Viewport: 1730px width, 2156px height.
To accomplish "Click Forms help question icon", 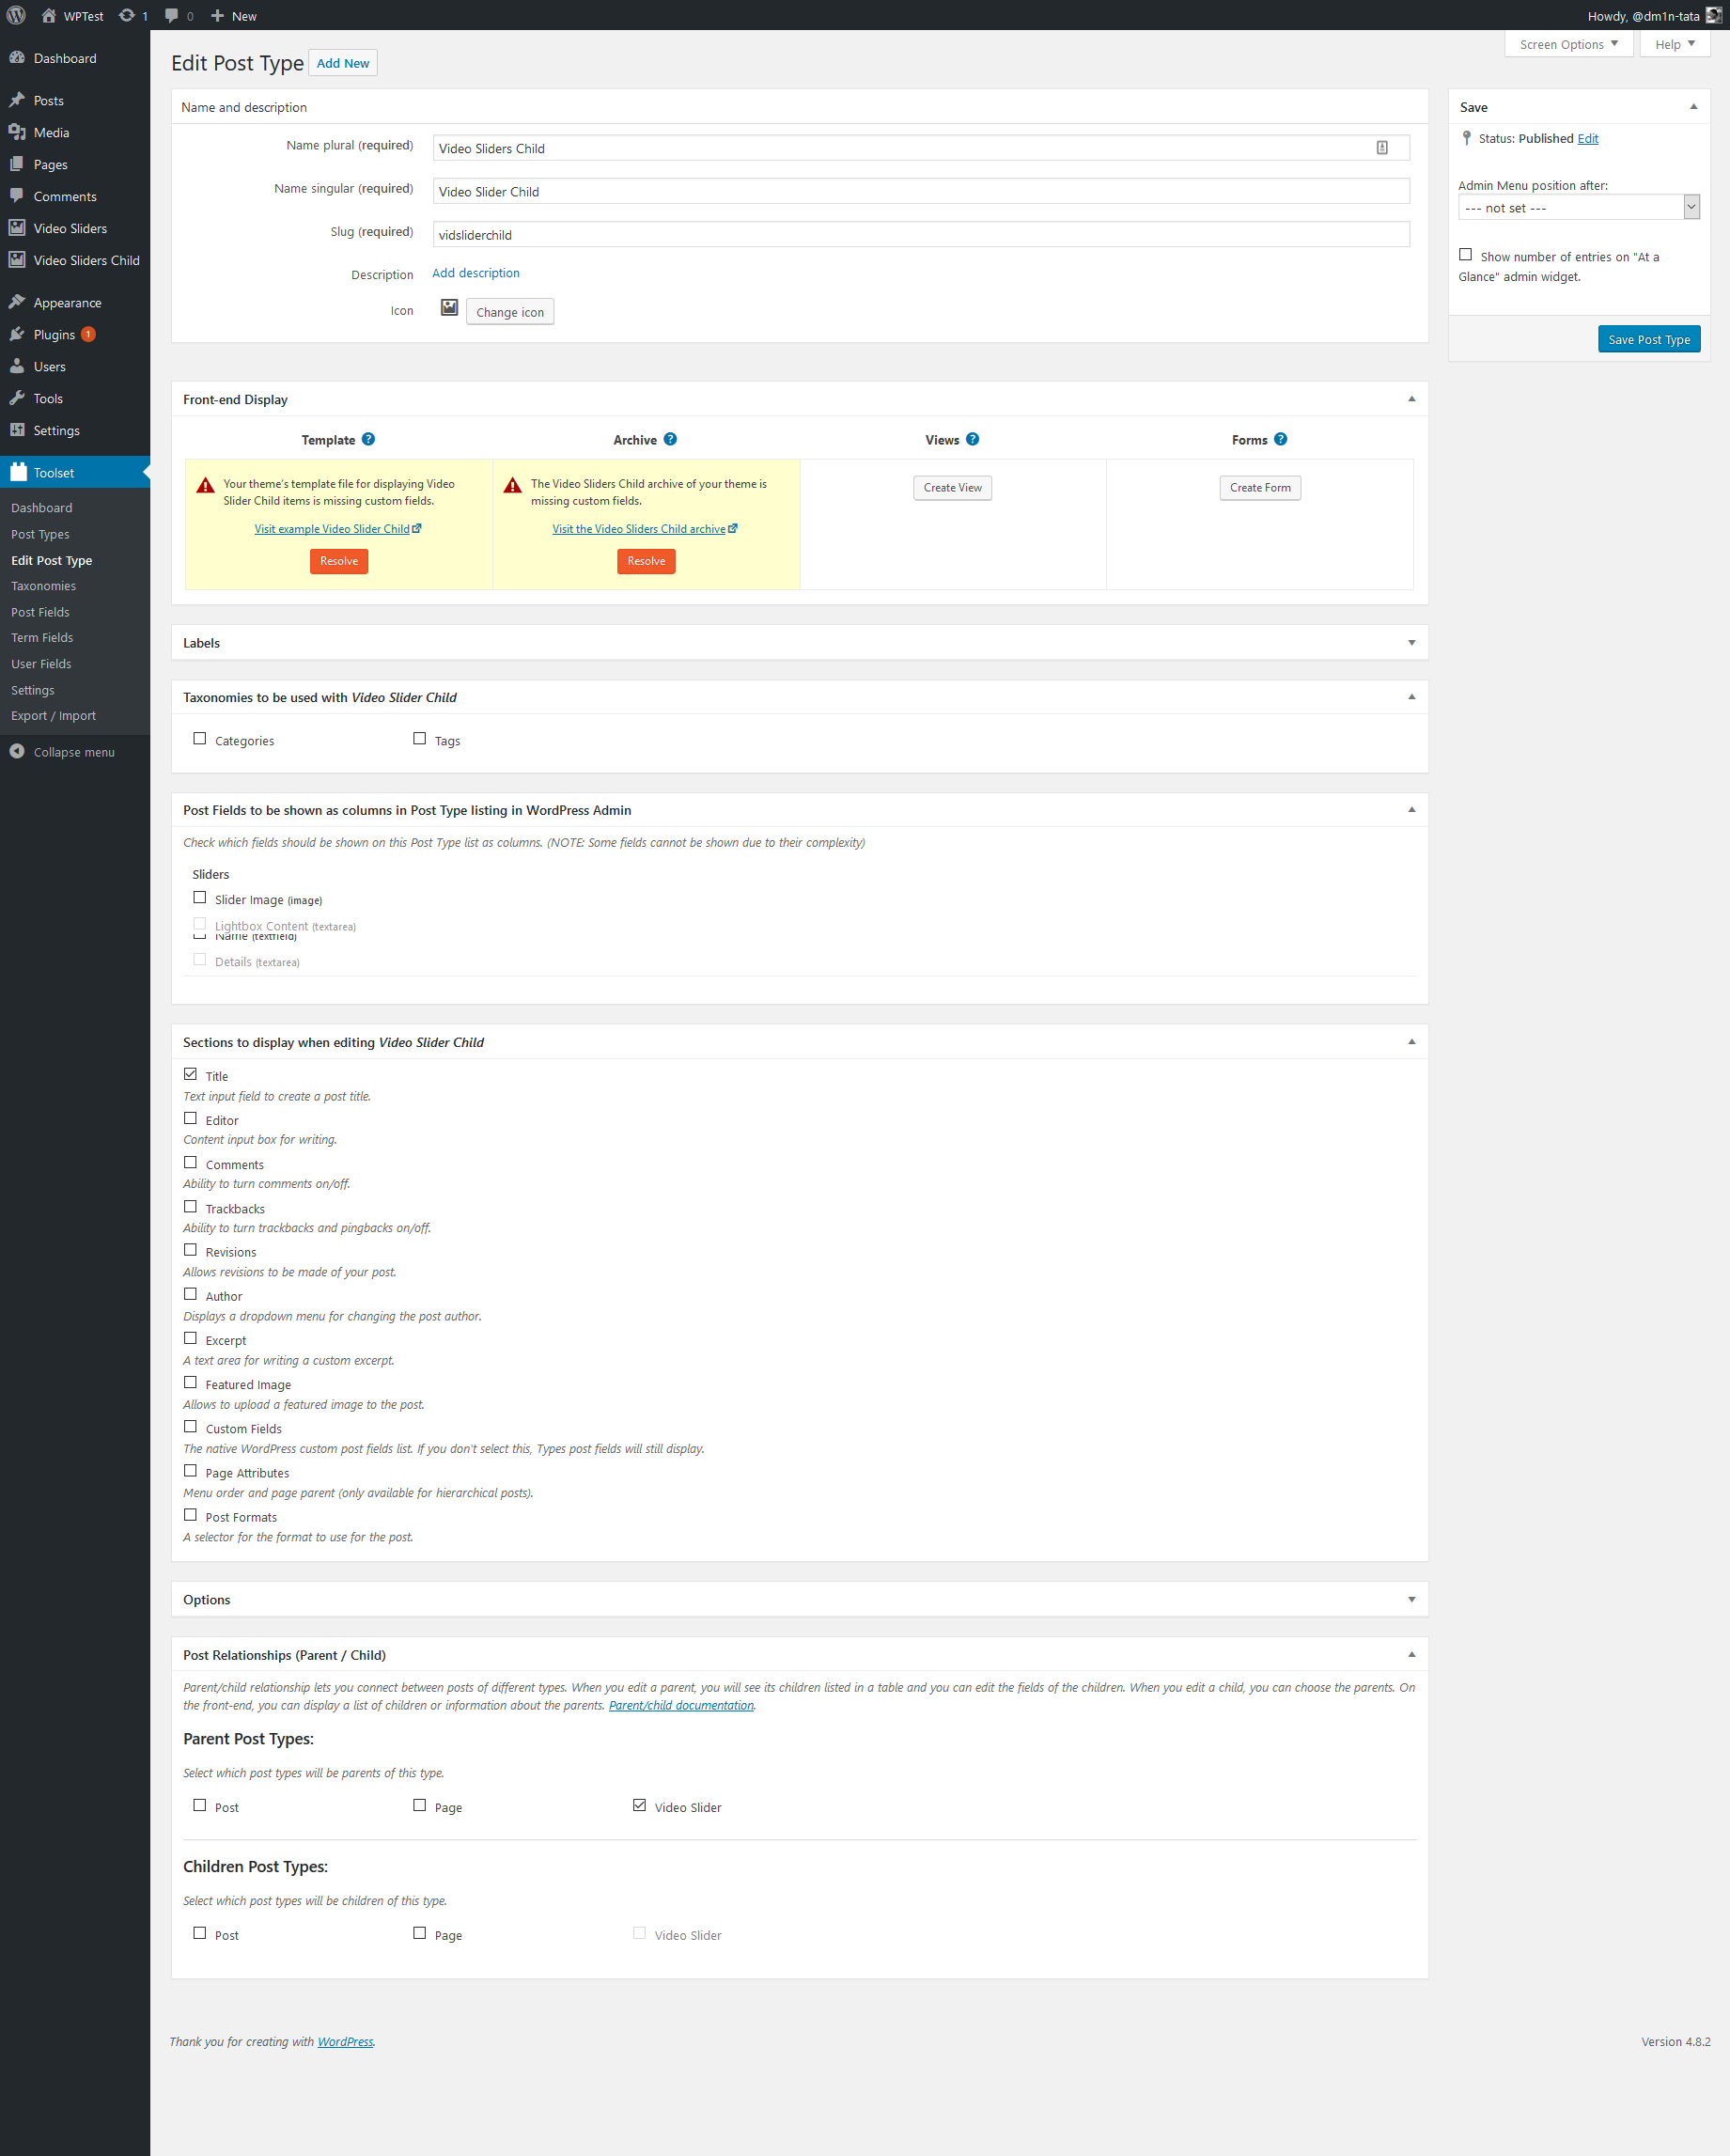I will 1280,439.
